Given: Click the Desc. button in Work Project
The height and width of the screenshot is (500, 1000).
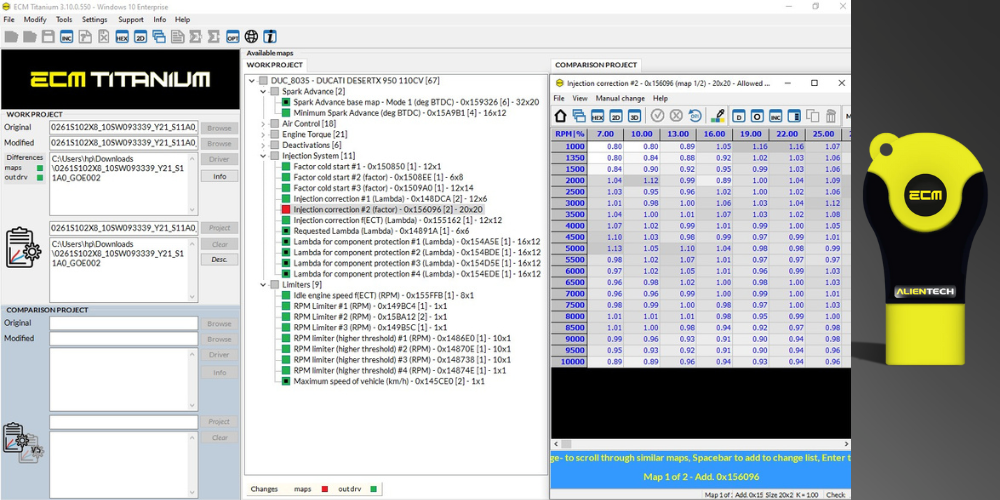Looking at the screenshot, I should [x=219, y=260].
